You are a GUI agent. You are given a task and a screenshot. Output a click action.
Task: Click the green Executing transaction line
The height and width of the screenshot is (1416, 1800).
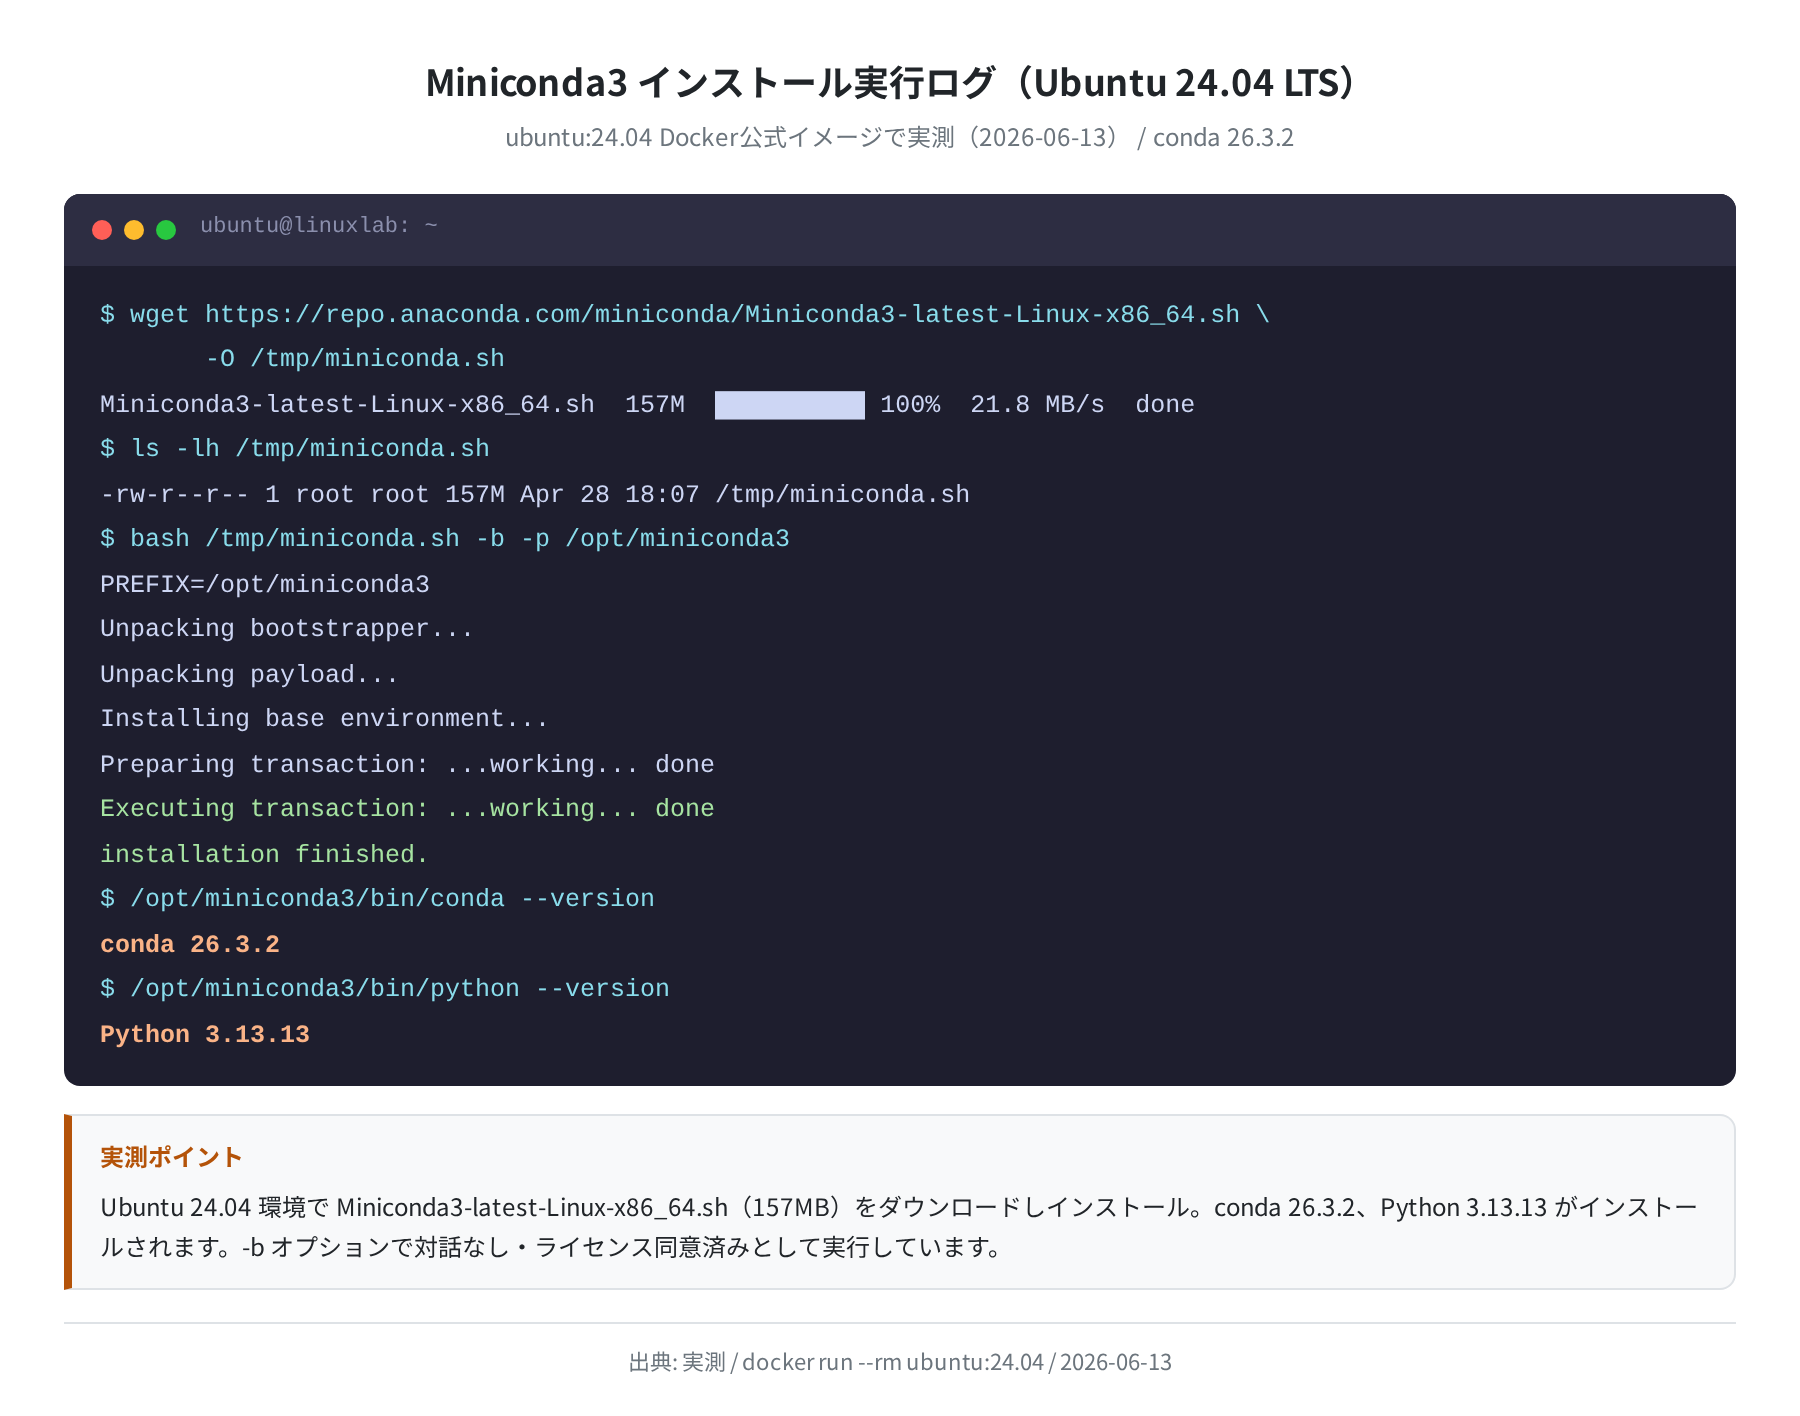pos(407,809)
